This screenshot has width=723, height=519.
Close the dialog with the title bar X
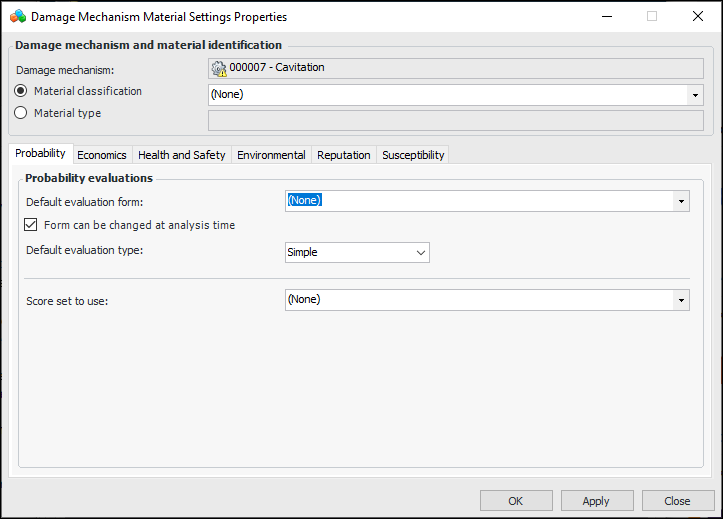697,17
